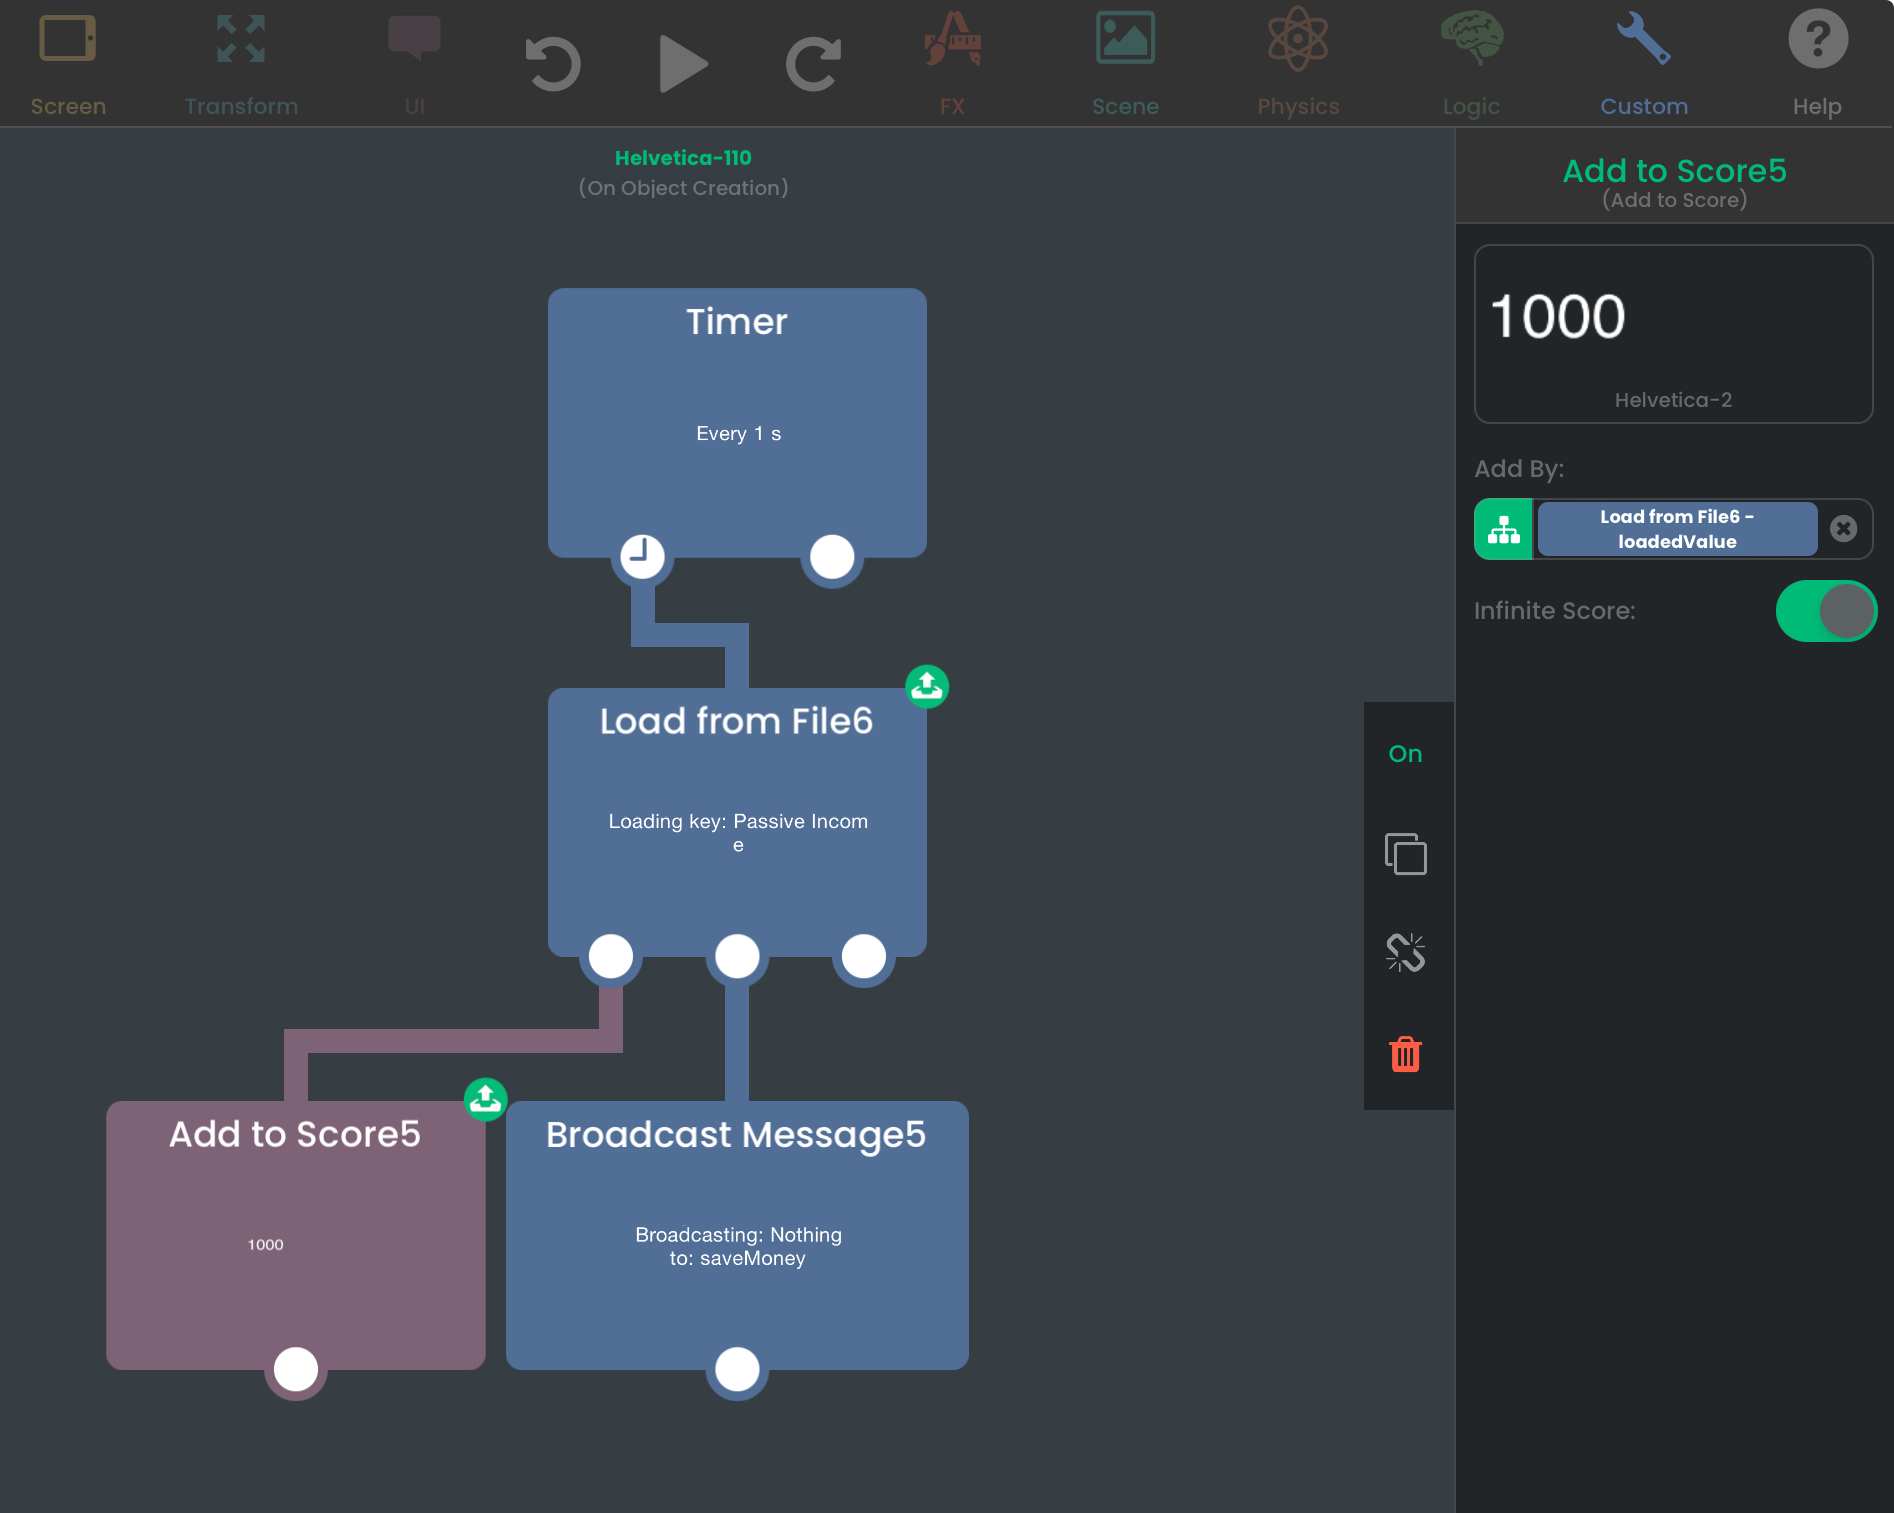Open the Transform tools icon
This screenshot has height=1513, width=1894.
(241, 39)
